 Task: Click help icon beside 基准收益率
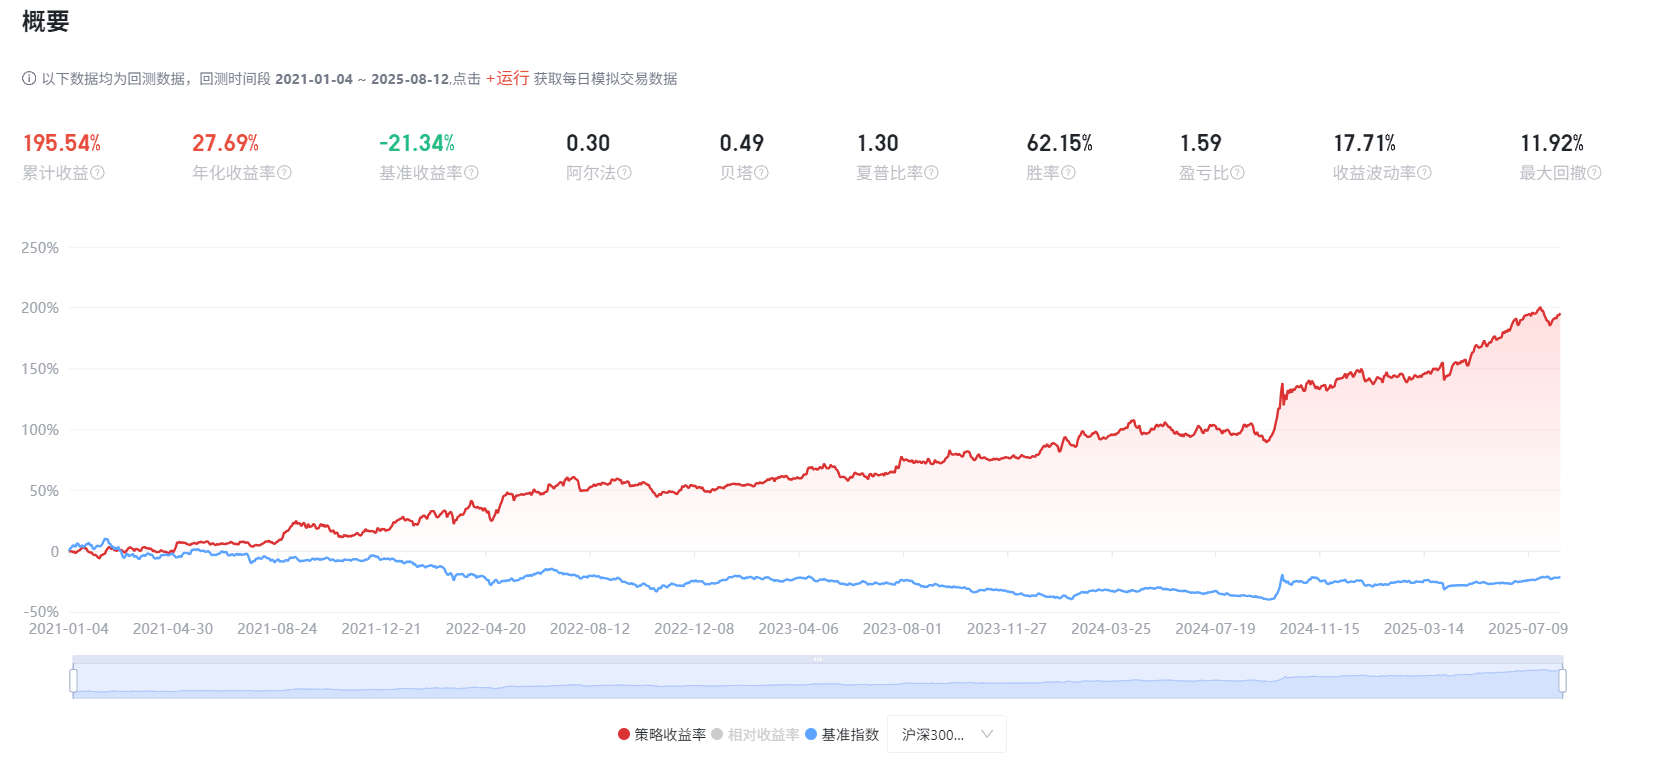click(x=472, y=173)
